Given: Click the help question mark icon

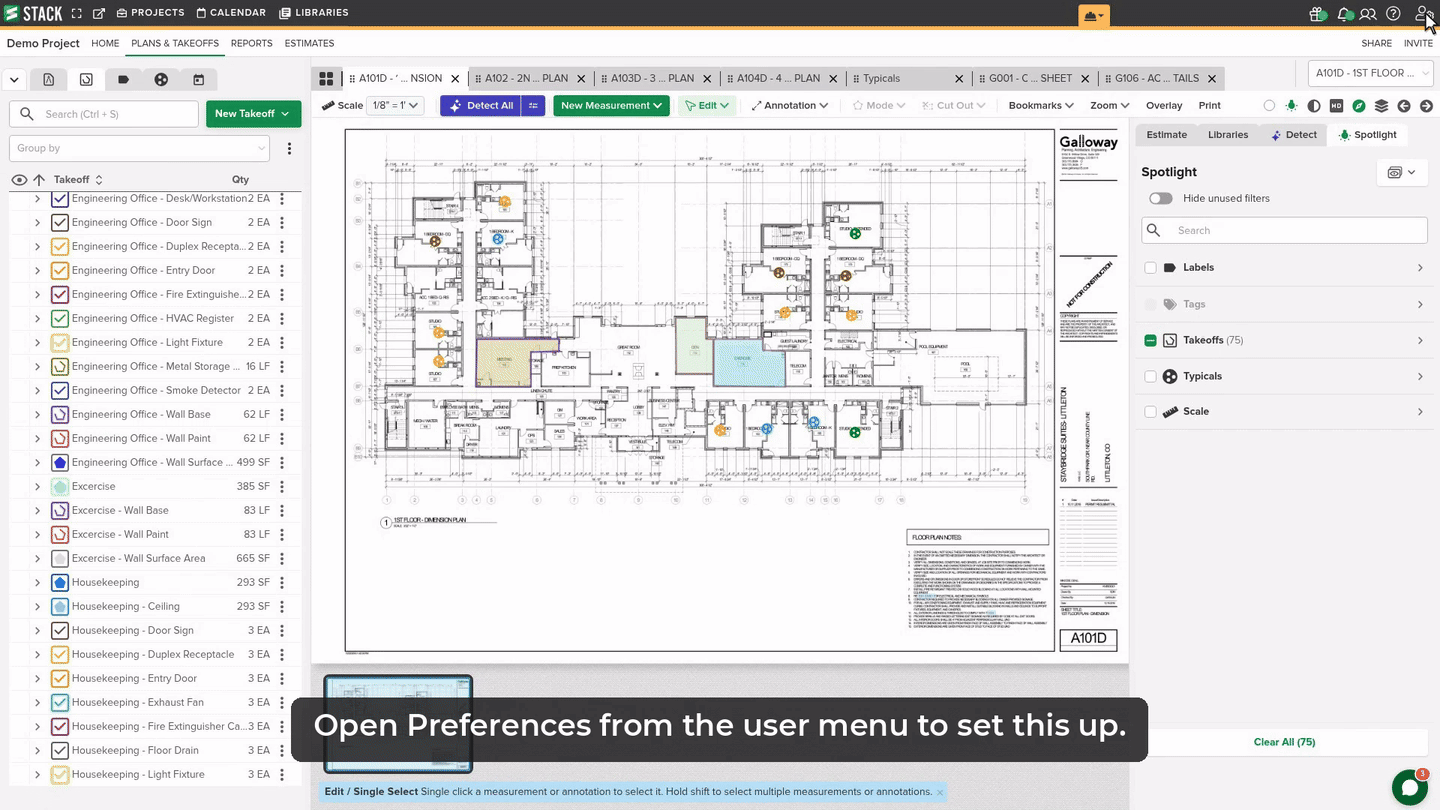Looking at the screenshot, I should [1393, 14].
